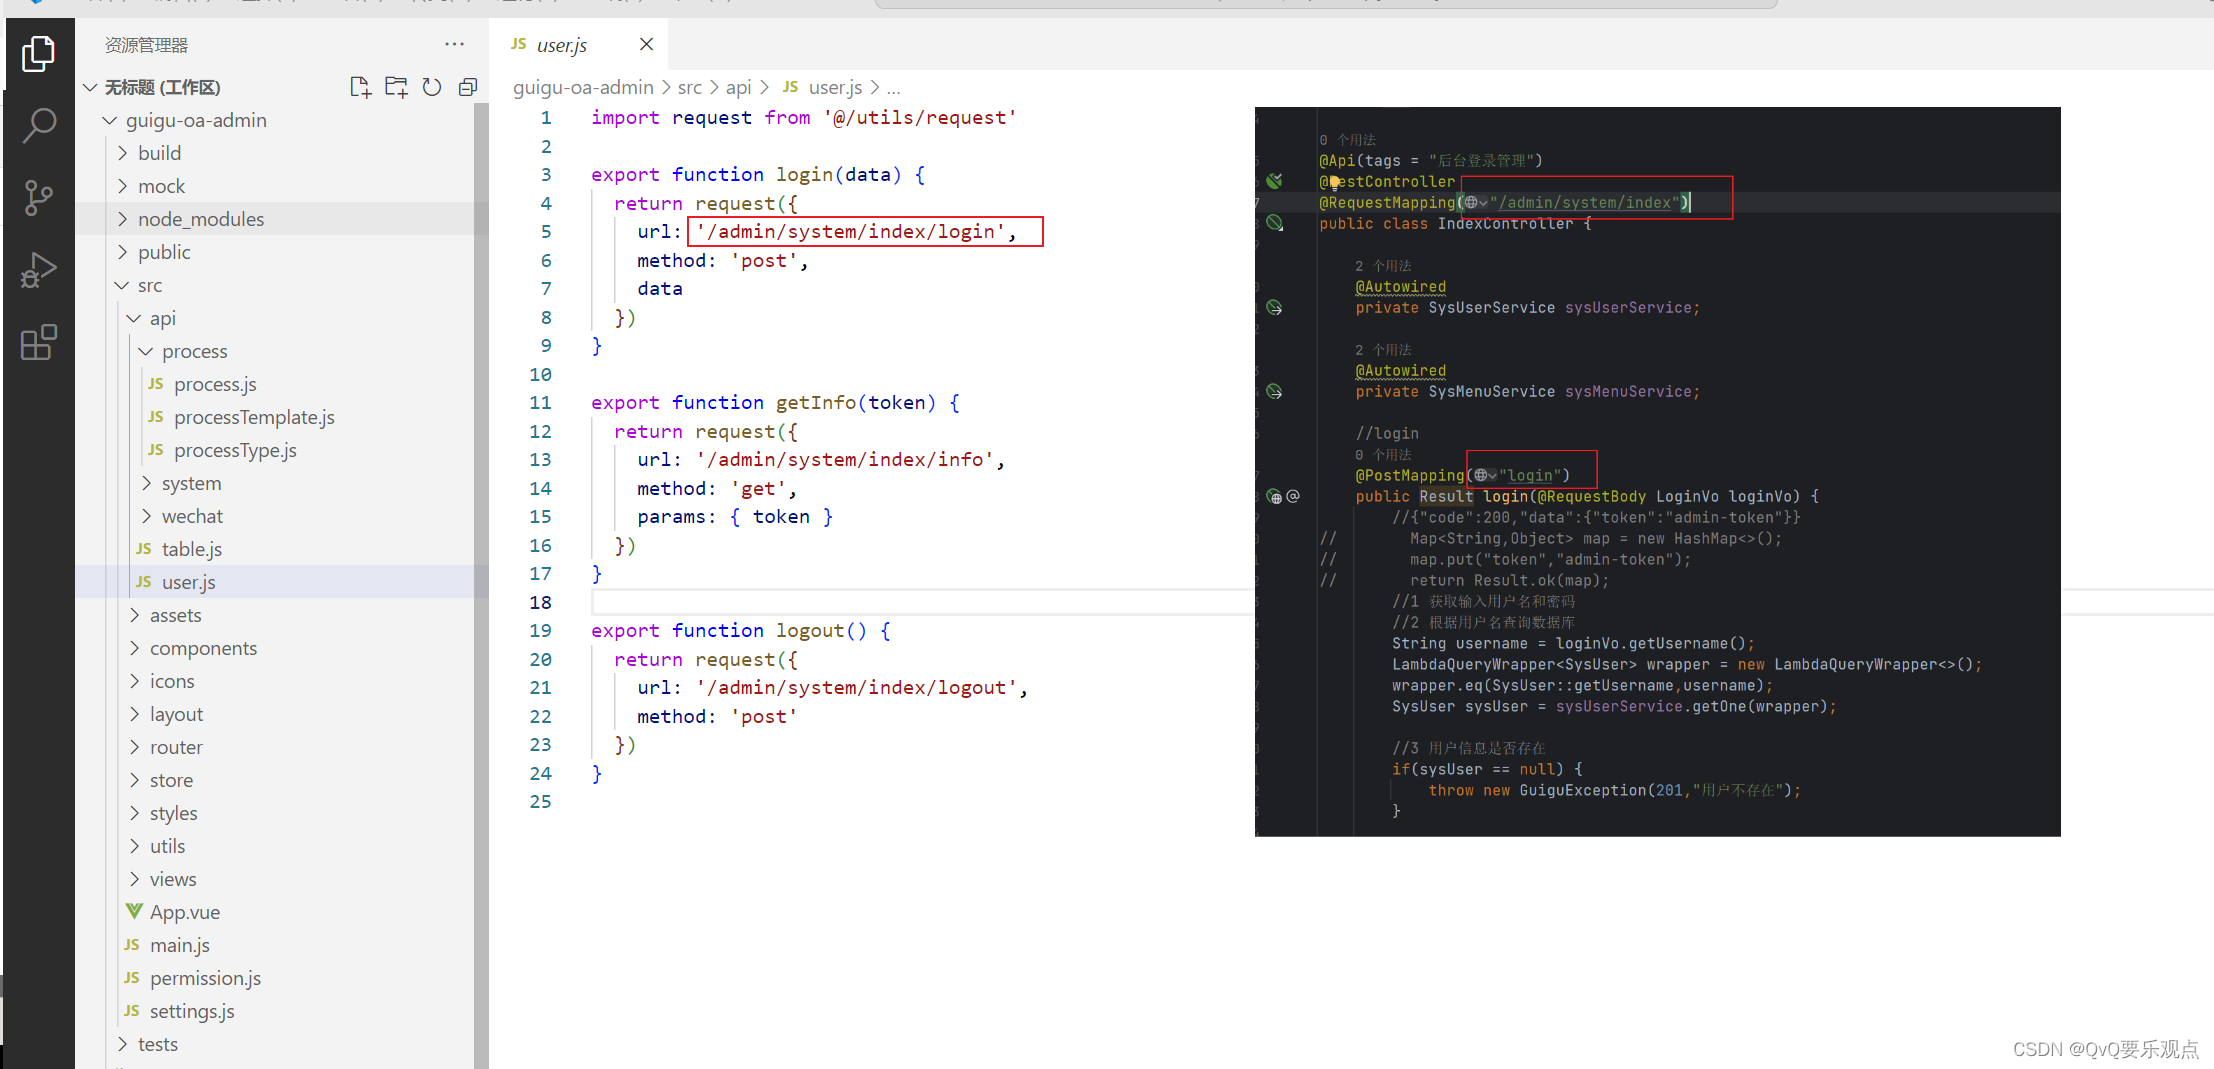Image resolution: width=2214 pixels, height=1069 pixels.
Task: Open processTemplate.js file
Action: [x=254, y=417]
